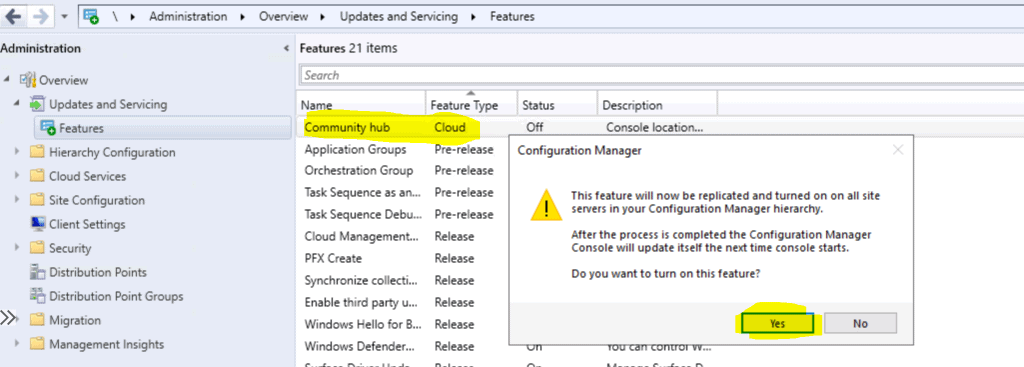Expand the Cloud Services folder
This screenshot has height=367, width=1024.
click(x=17, y=176)
